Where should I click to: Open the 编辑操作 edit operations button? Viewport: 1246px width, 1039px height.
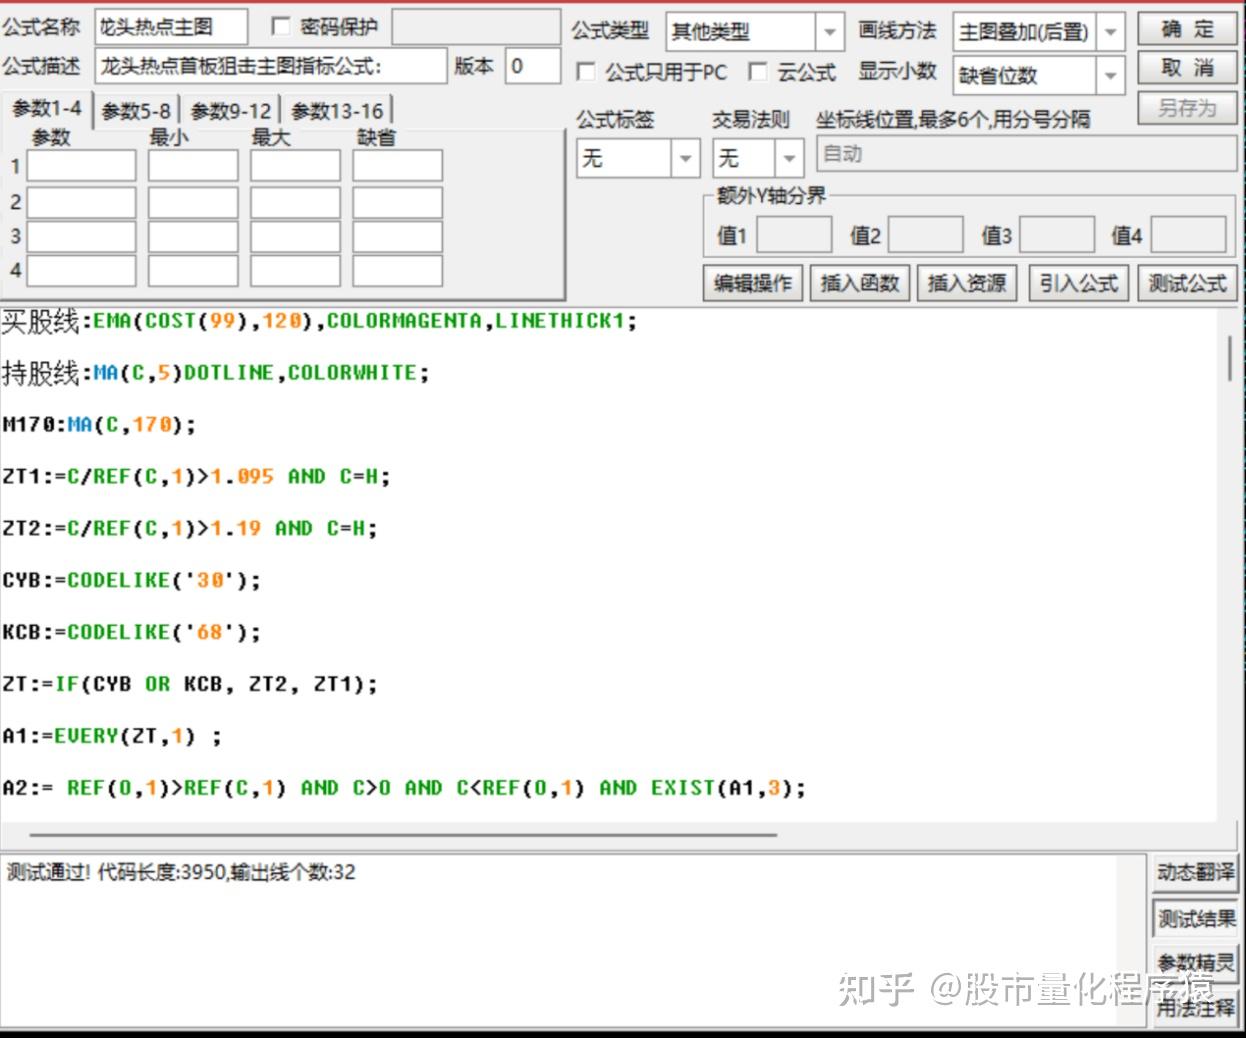click(x=752, y=283)
